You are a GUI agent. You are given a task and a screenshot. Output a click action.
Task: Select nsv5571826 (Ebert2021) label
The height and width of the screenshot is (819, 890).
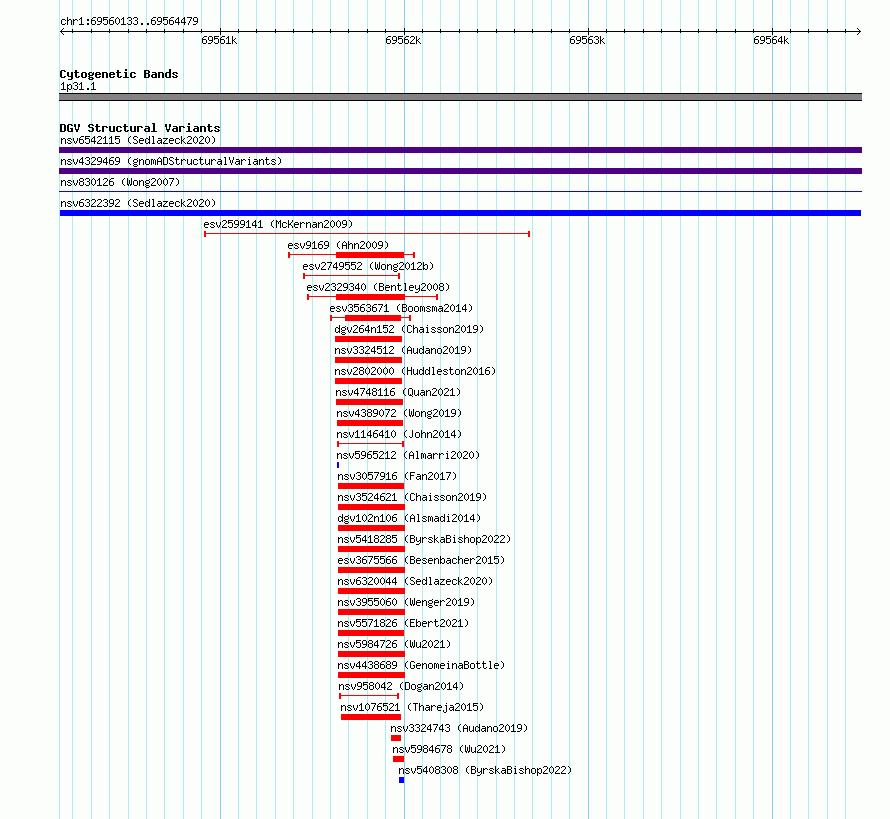tap(404, 623)
